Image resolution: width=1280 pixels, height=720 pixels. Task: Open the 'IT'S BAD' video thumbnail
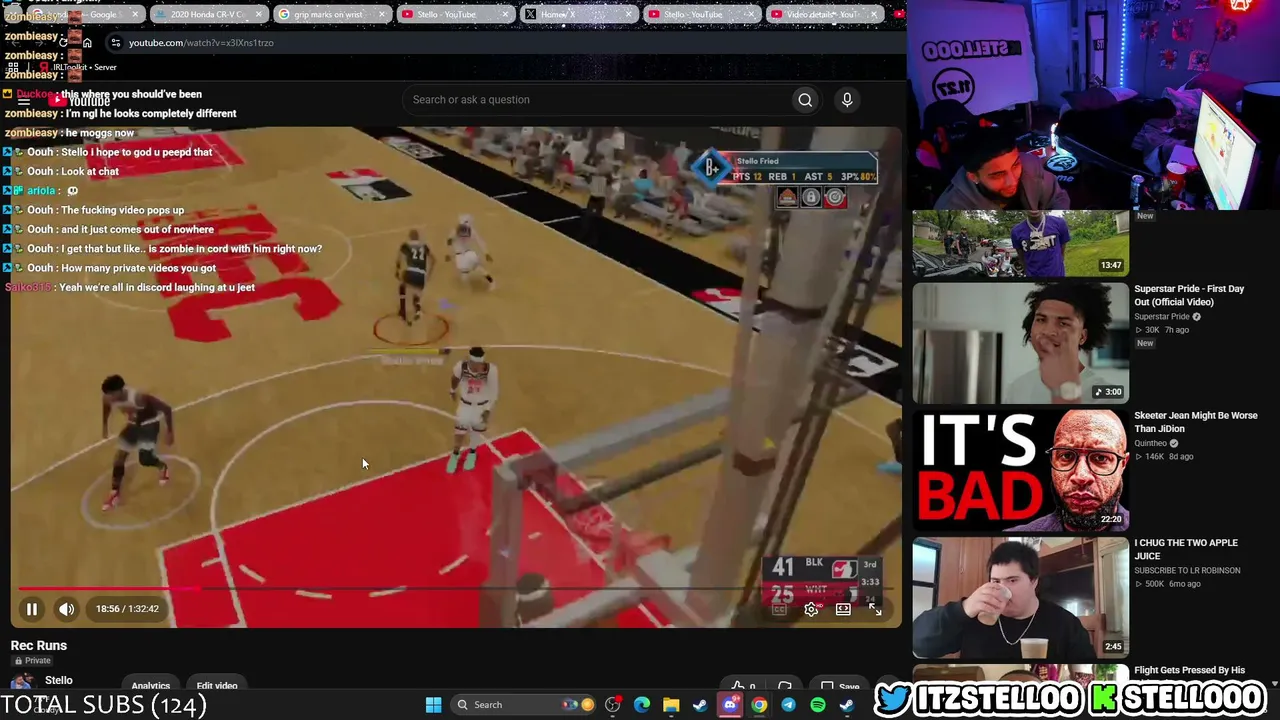tap(1021, 470)
